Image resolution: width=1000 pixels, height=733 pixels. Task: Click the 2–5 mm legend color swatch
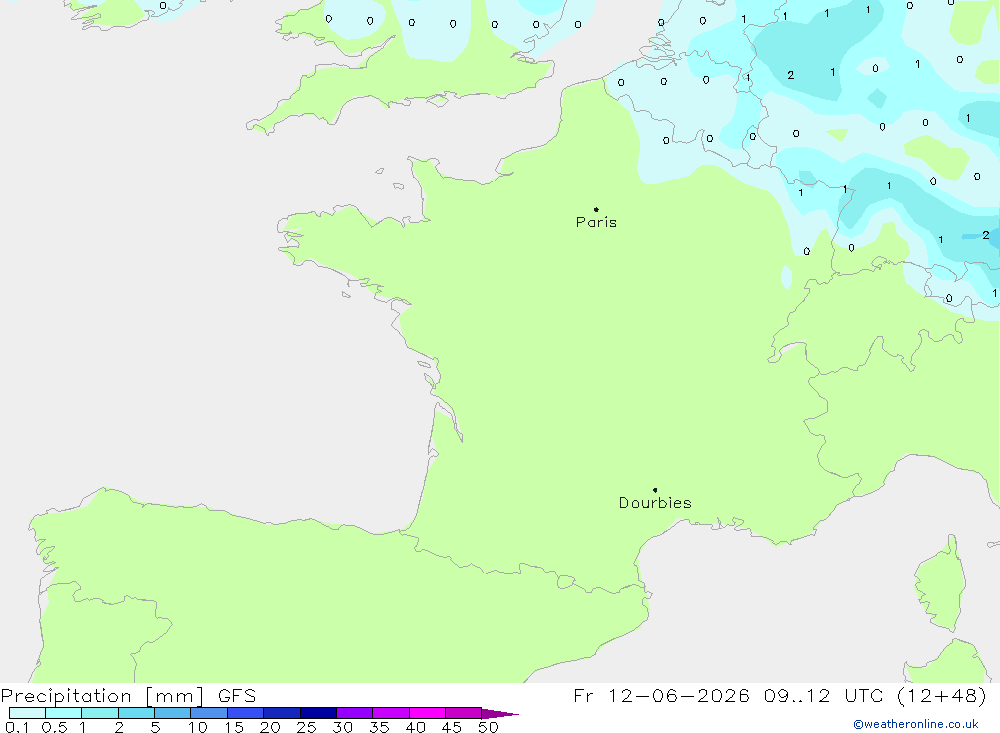pos(136,713)
